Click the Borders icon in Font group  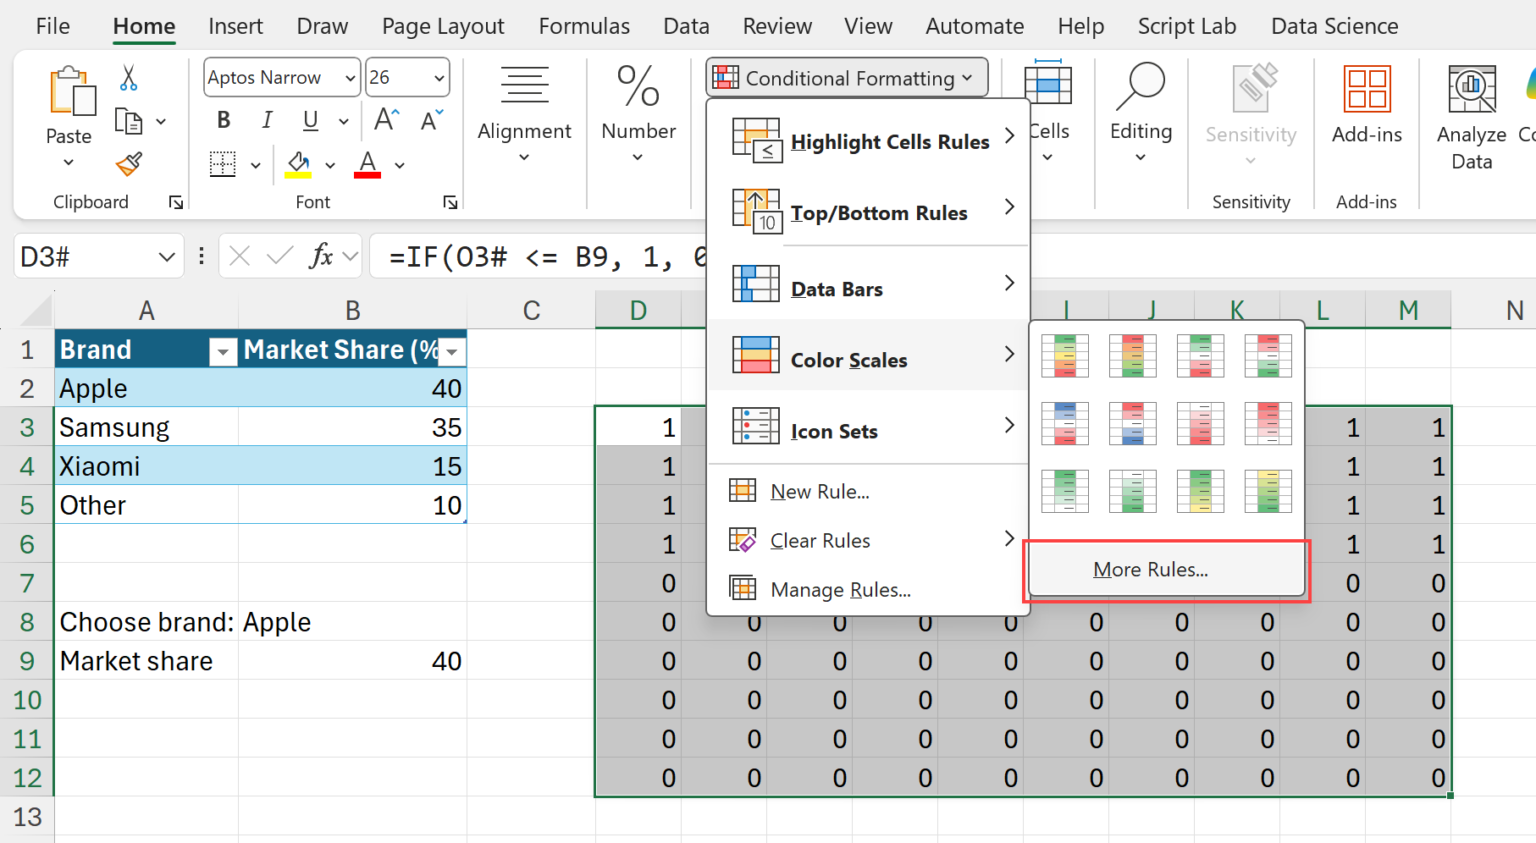[x=222, y=164]
